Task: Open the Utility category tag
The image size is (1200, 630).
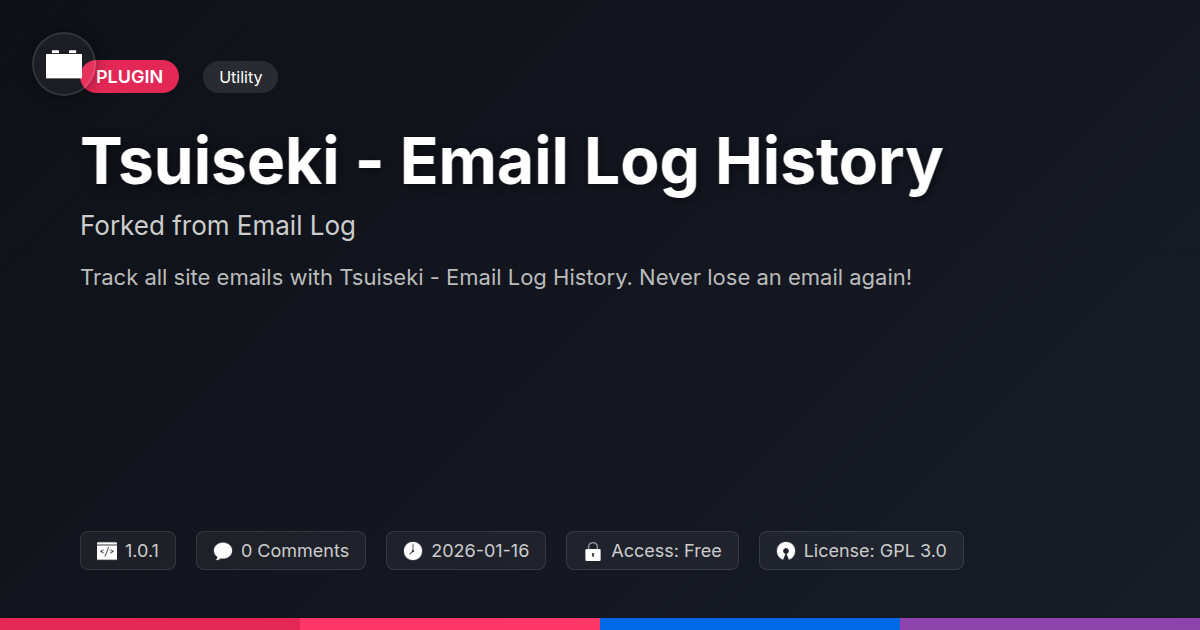Action: click(240, 77)
